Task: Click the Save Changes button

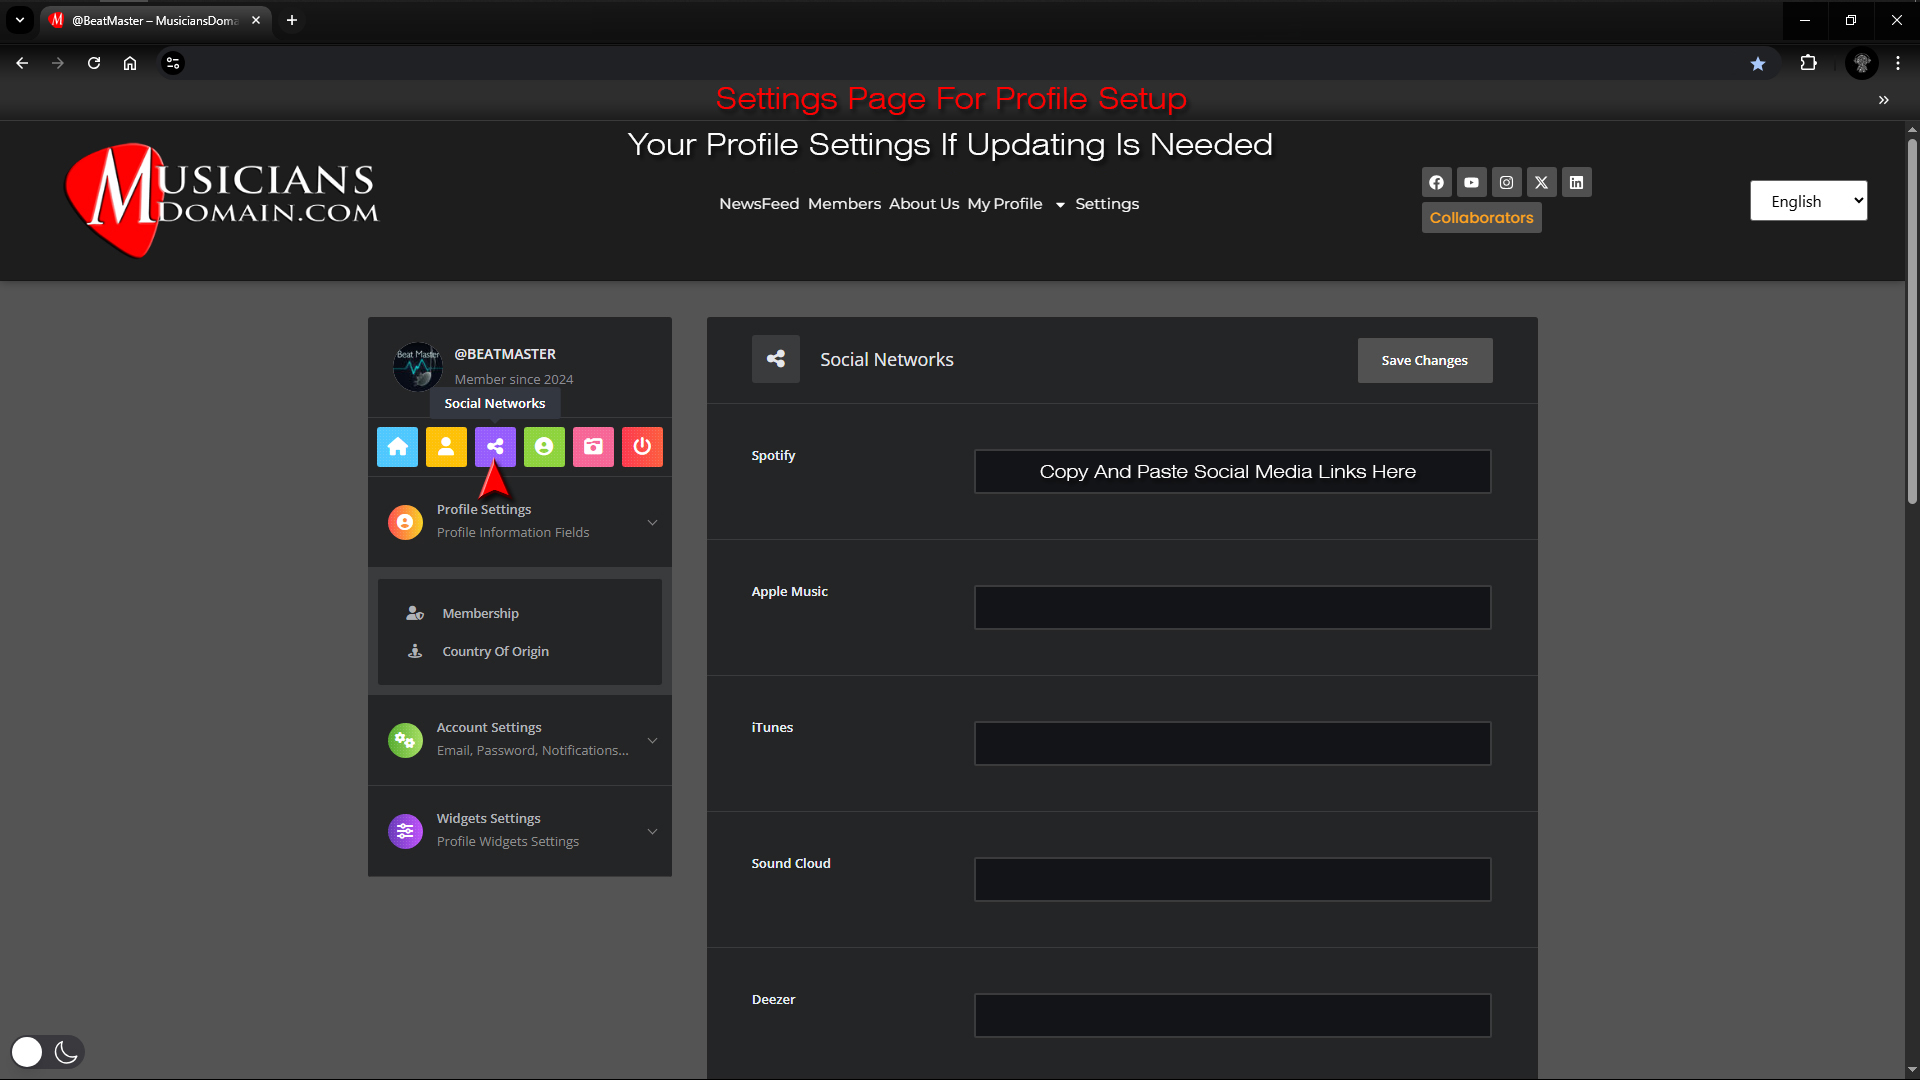Action: point(1425,360)
